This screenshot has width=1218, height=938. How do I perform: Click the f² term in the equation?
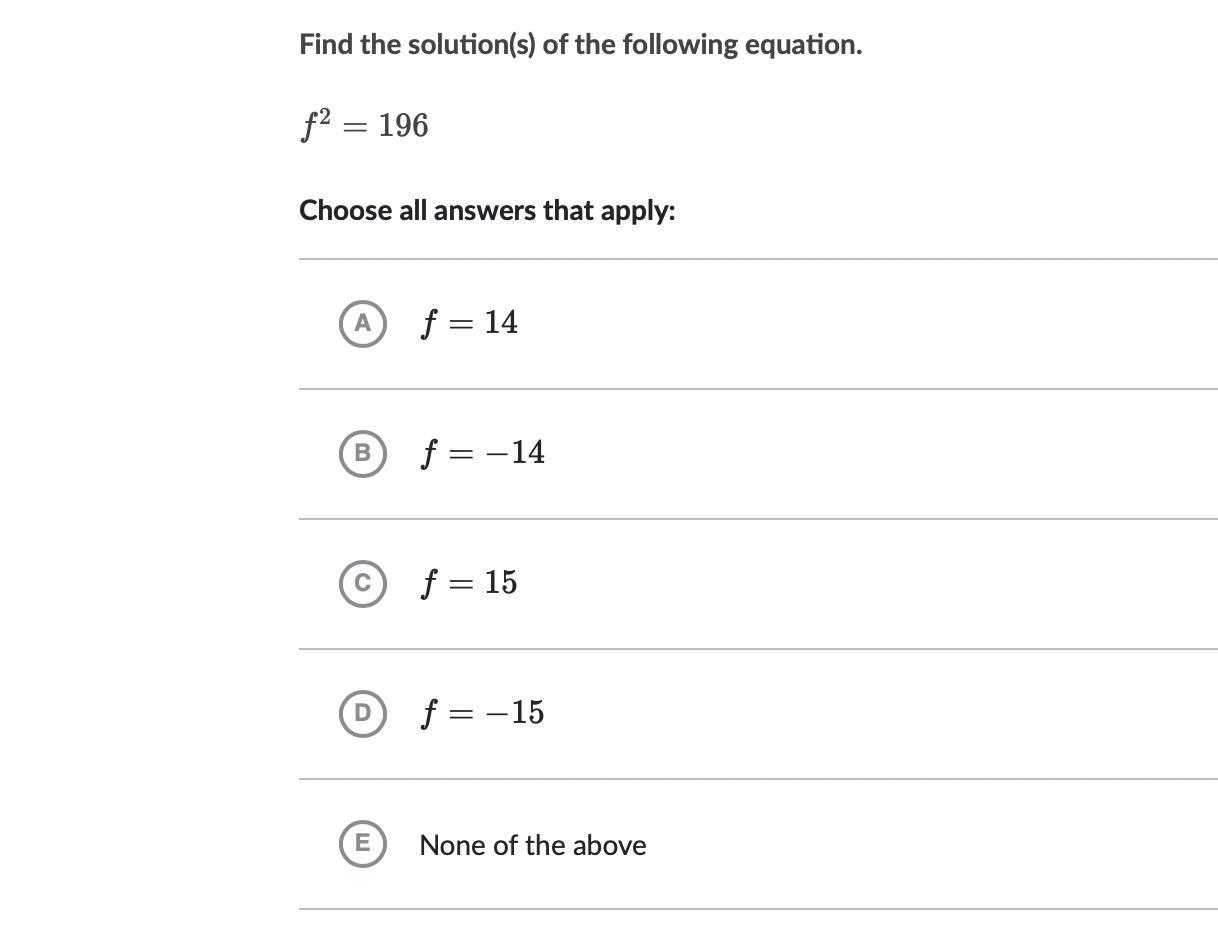315,125
